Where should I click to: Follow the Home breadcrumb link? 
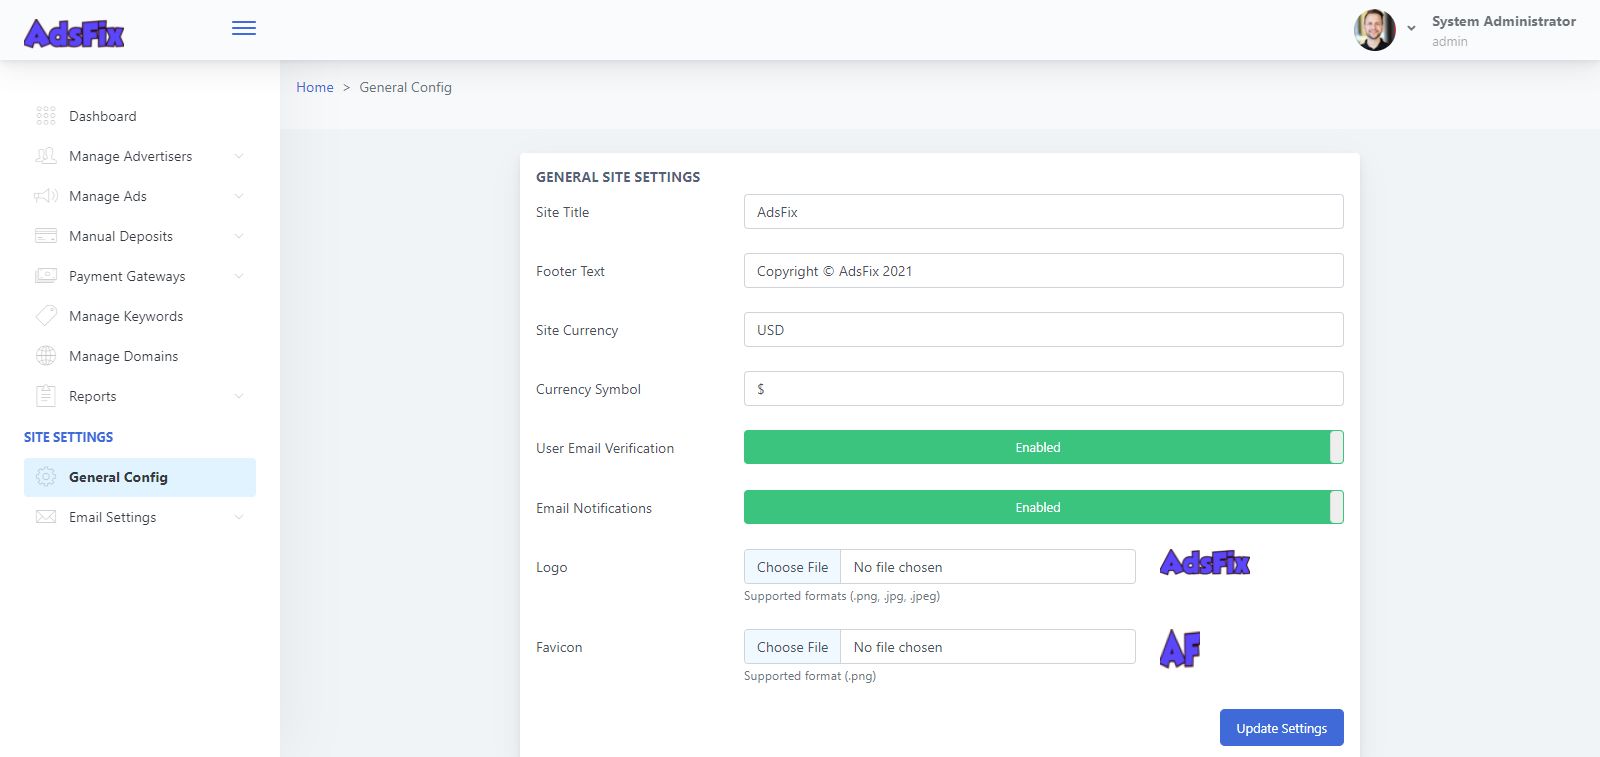point(315,87)
